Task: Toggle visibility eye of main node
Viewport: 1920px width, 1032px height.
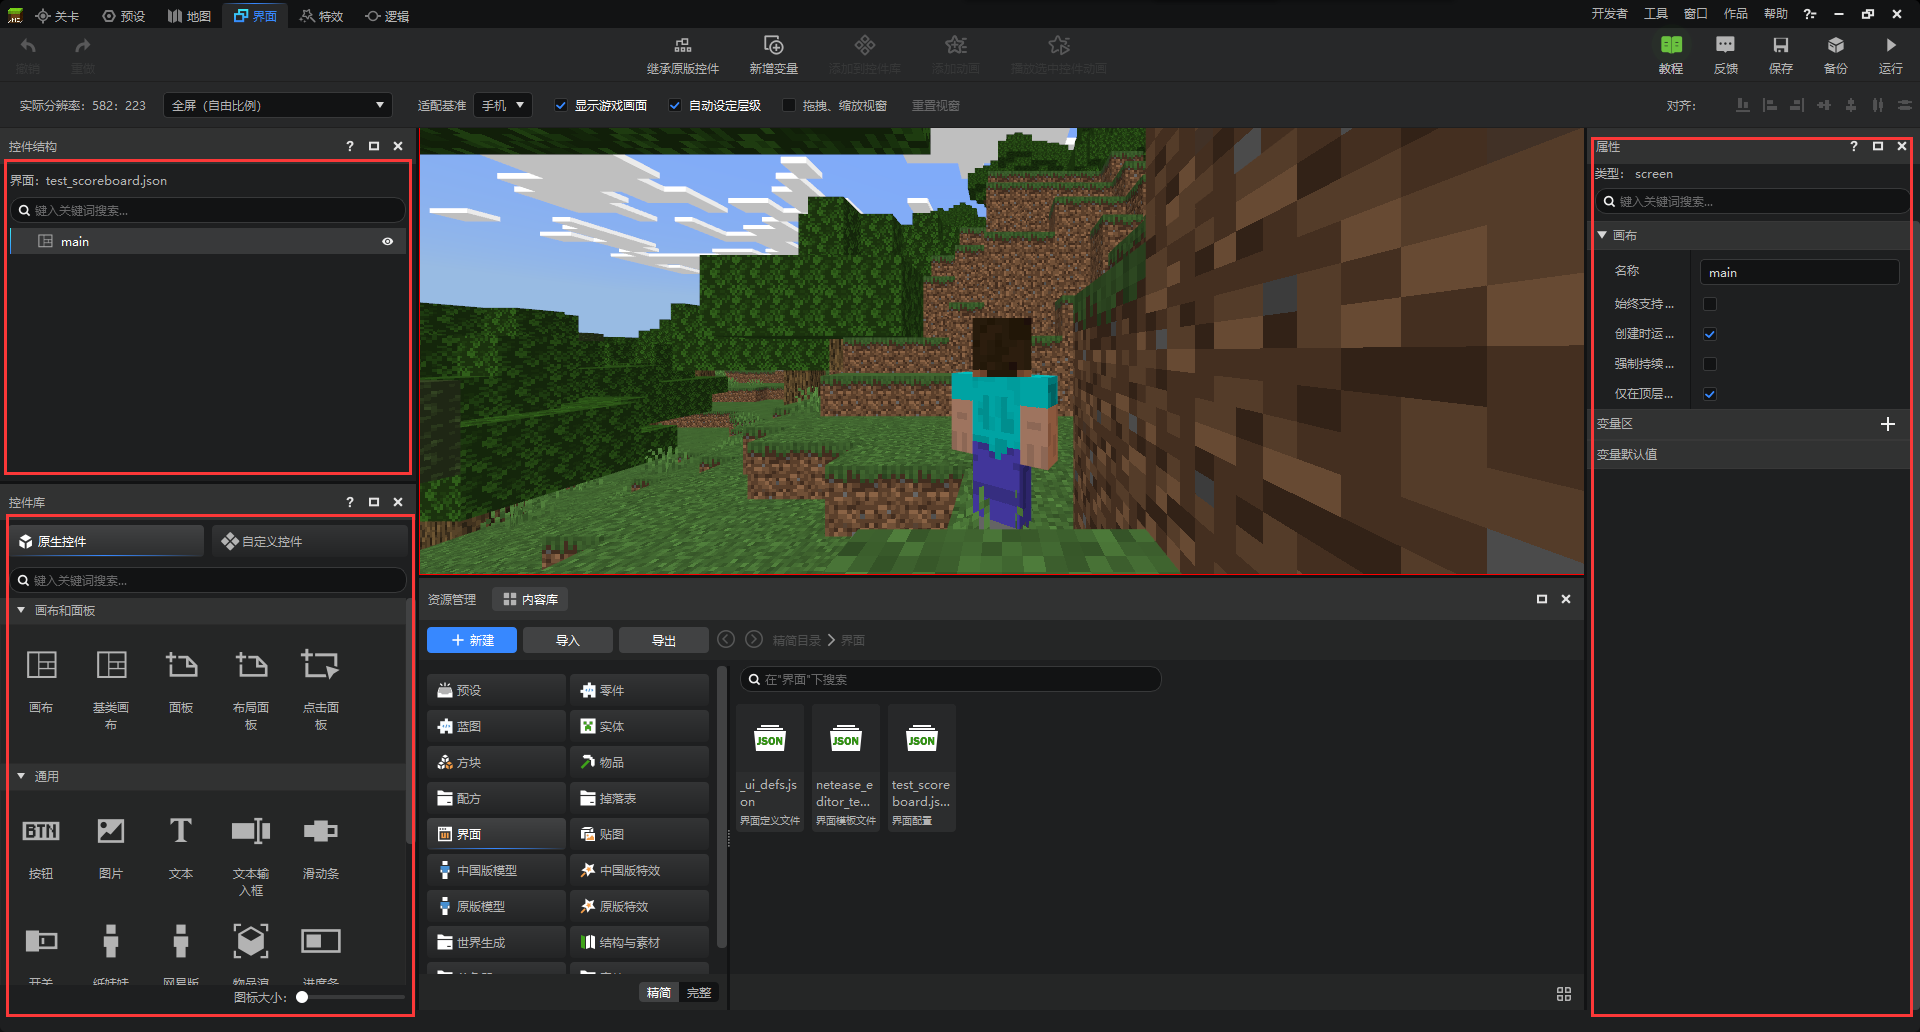Action: click(388, 241)
